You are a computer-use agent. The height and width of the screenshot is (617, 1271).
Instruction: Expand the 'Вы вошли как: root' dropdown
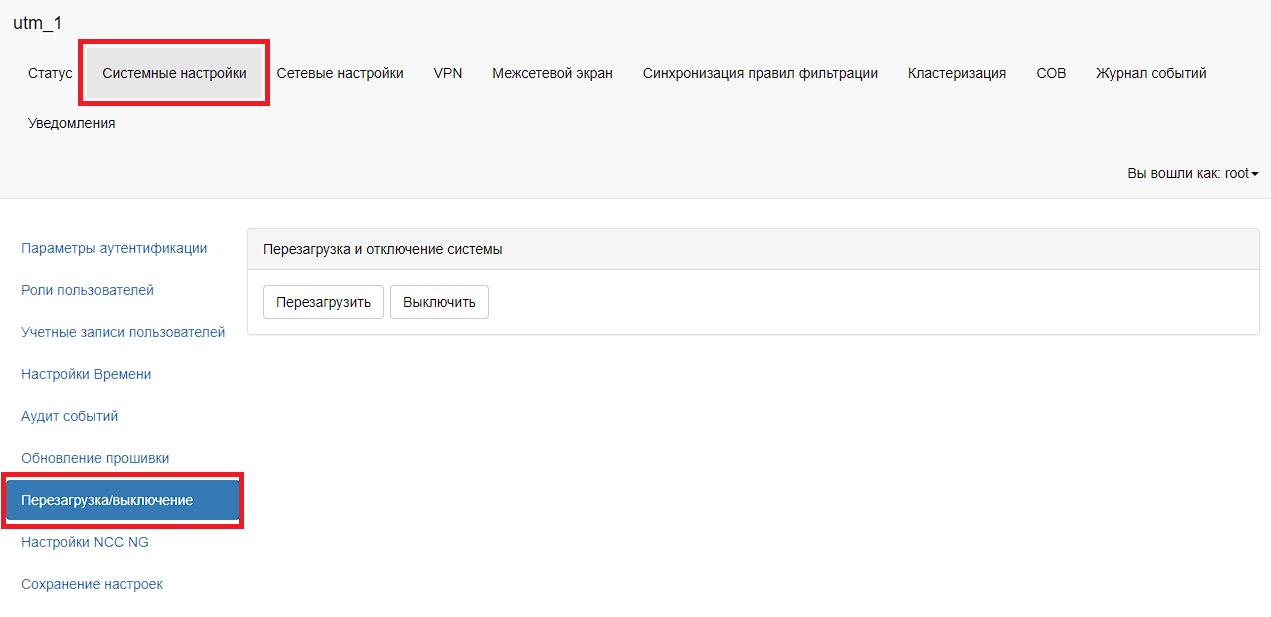pos(1192,173)
